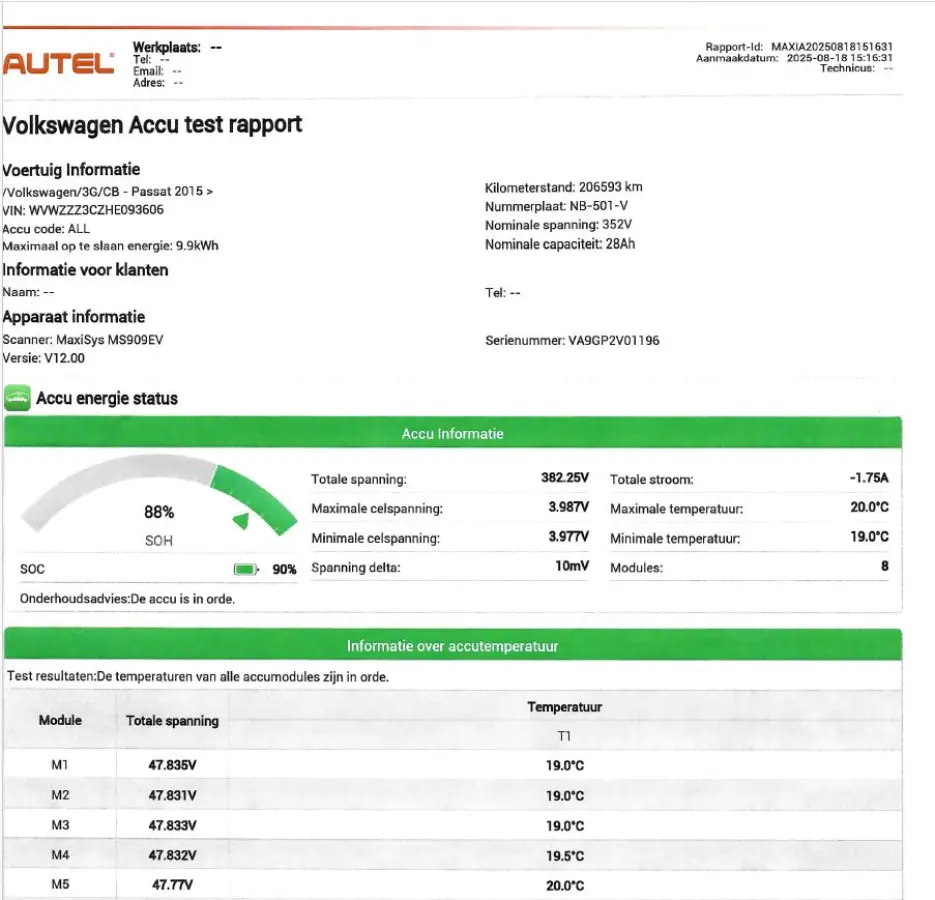
Task: Click the VIN WVWZZZ3CZHE093606
Action: pyautogui.click(x=83, y=210)
